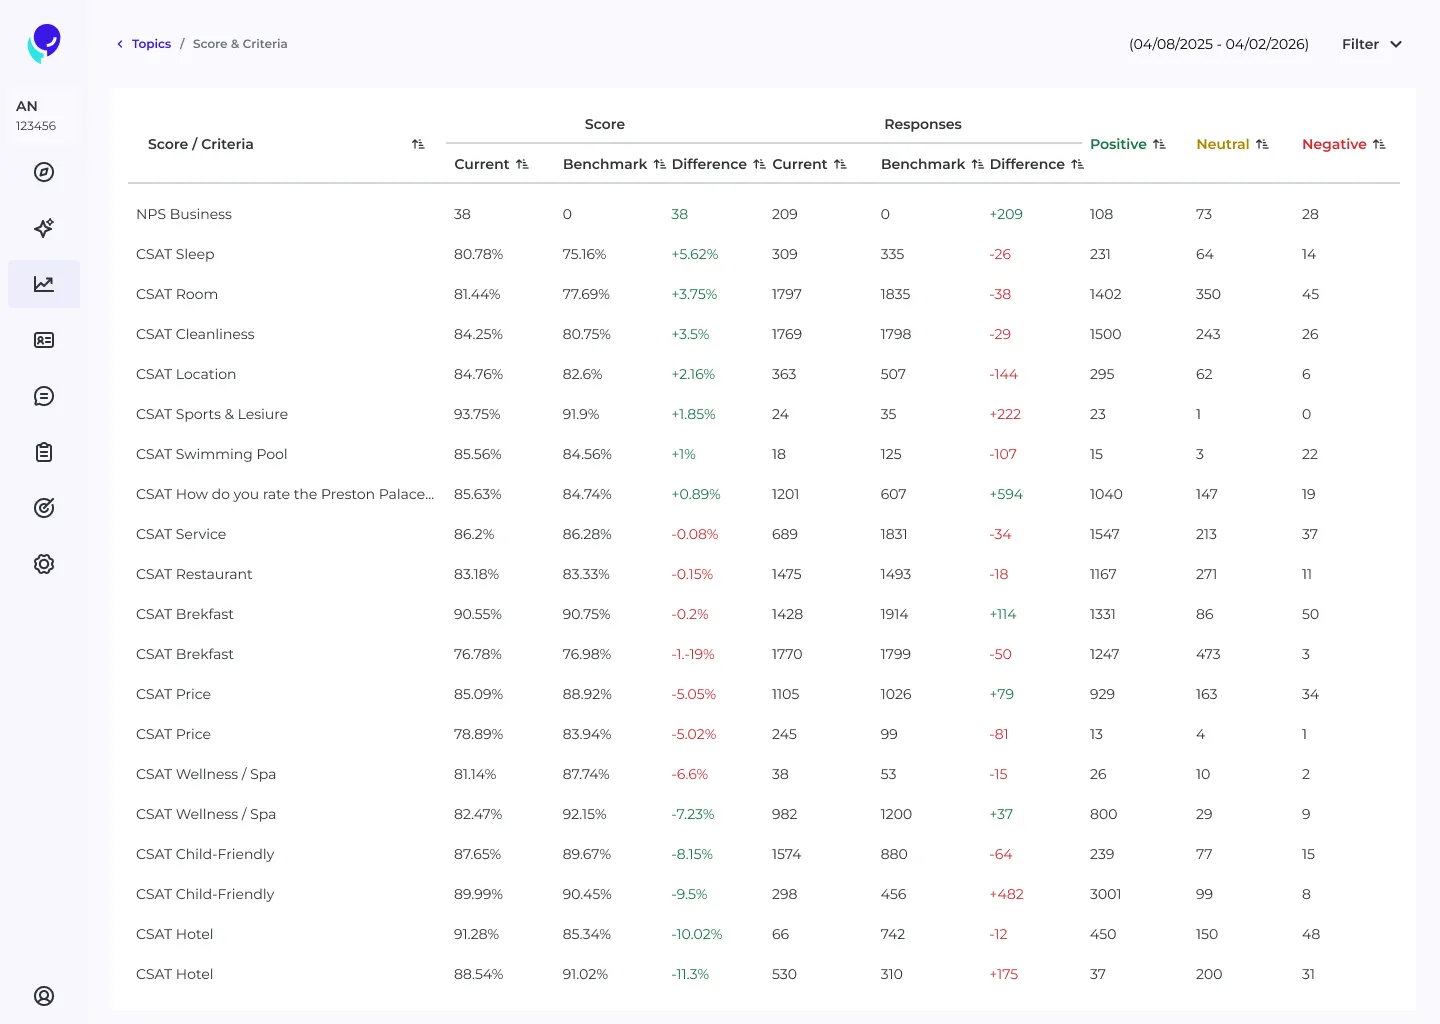
Task: Sort by Neutral column
Action: click(x=1262, y=144)
